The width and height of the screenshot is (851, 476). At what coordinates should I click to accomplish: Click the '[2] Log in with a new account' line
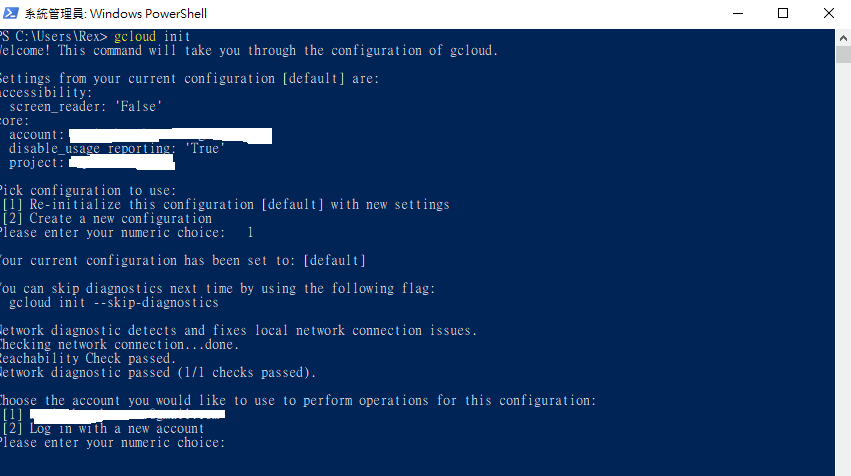tap(103, 429)
